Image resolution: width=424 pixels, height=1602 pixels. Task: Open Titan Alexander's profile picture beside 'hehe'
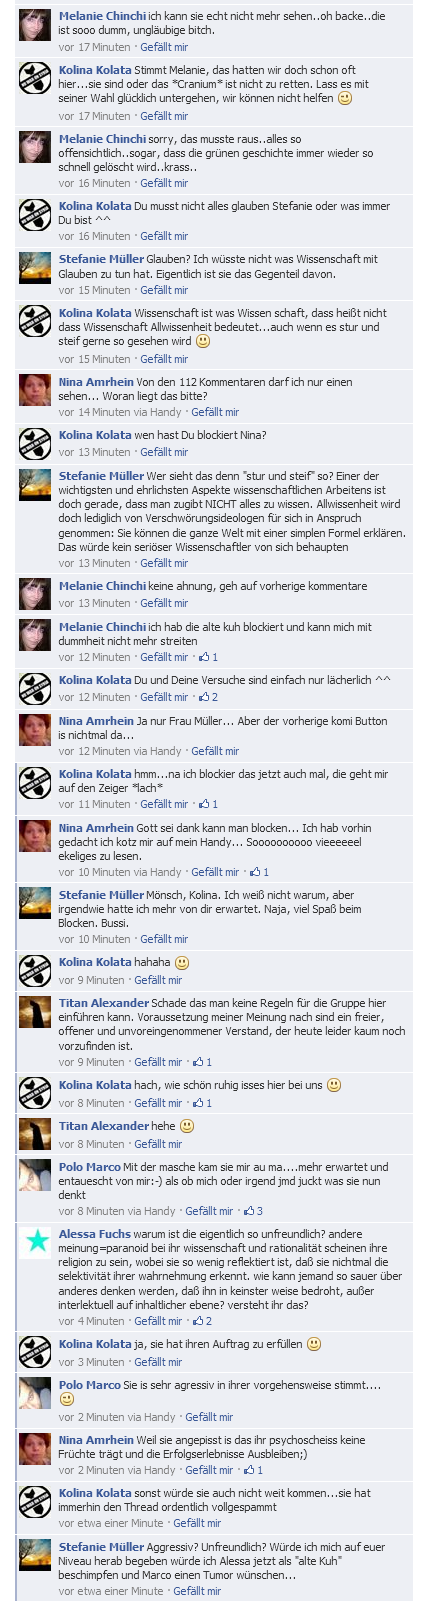click(35, 1134)
